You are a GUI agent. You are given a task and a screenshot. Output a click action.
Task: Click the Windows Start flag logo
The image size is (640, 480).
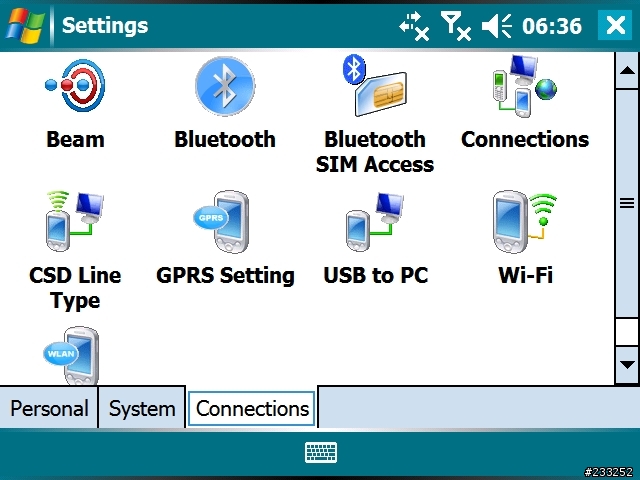click(25, 25)
